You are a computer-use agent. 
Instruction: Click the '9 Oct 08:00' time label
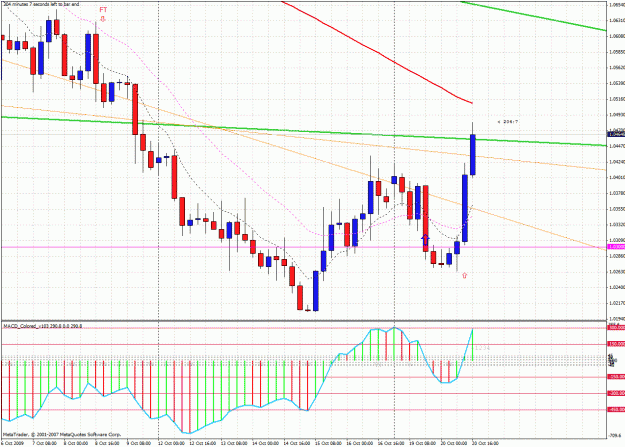[x=139, y=443]
